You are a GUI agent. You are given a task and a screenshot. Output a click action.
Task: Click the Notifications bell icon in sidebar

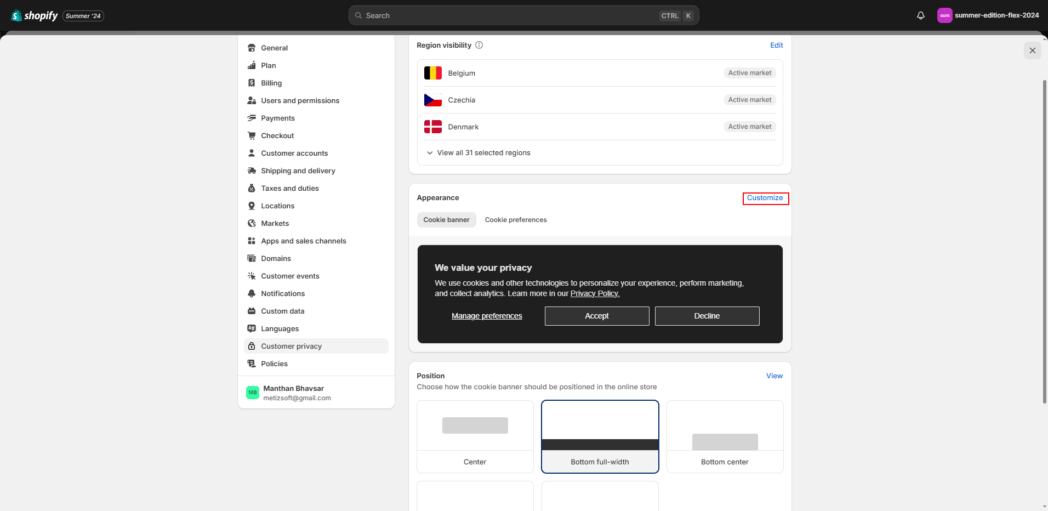coord(251,293)
